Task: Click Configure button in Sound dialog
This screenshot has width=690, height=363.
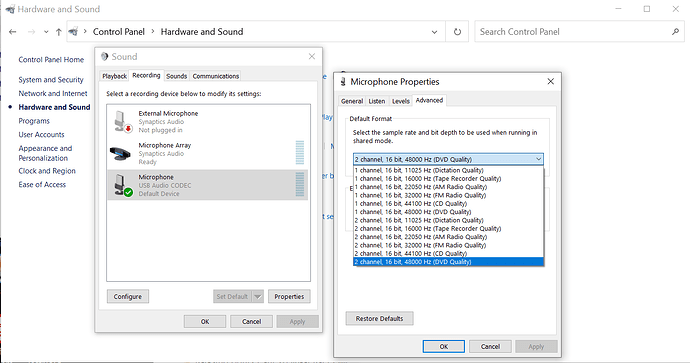Action: (128, 297)
